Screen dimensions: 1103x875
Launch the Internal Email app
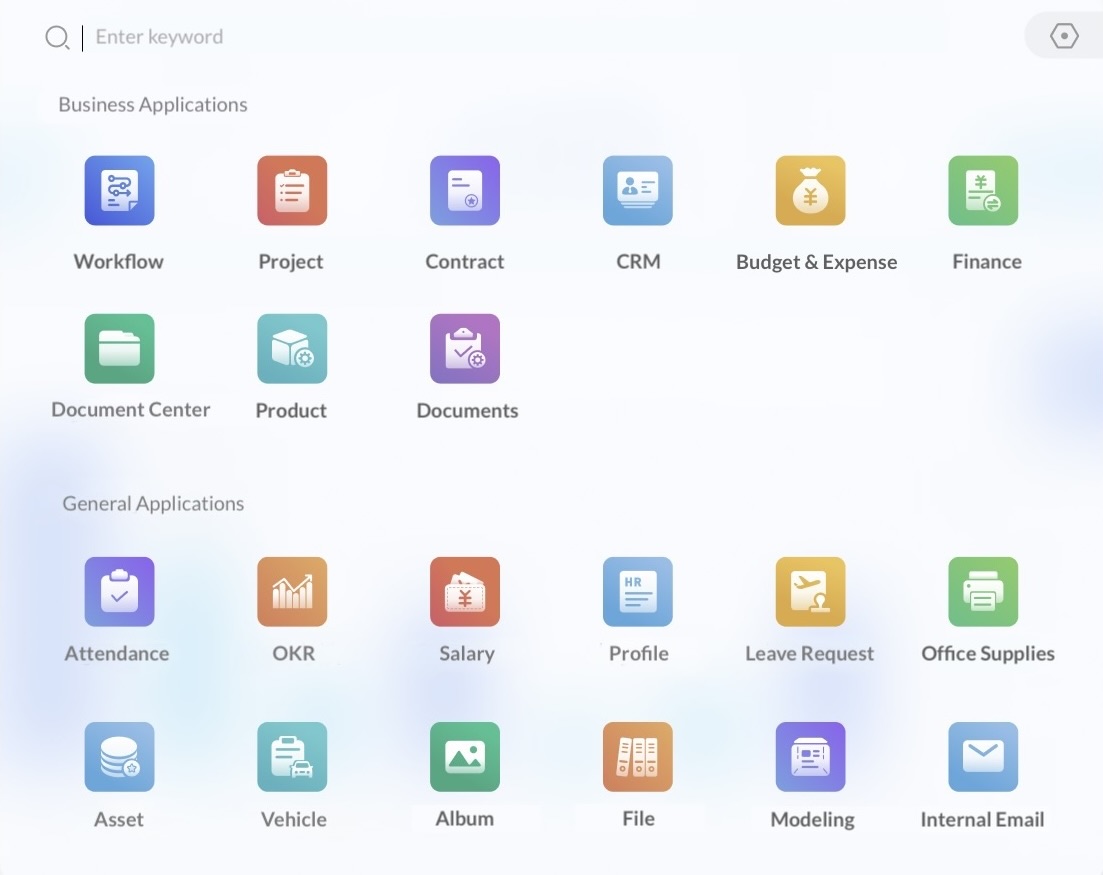[x=983, y=757]
